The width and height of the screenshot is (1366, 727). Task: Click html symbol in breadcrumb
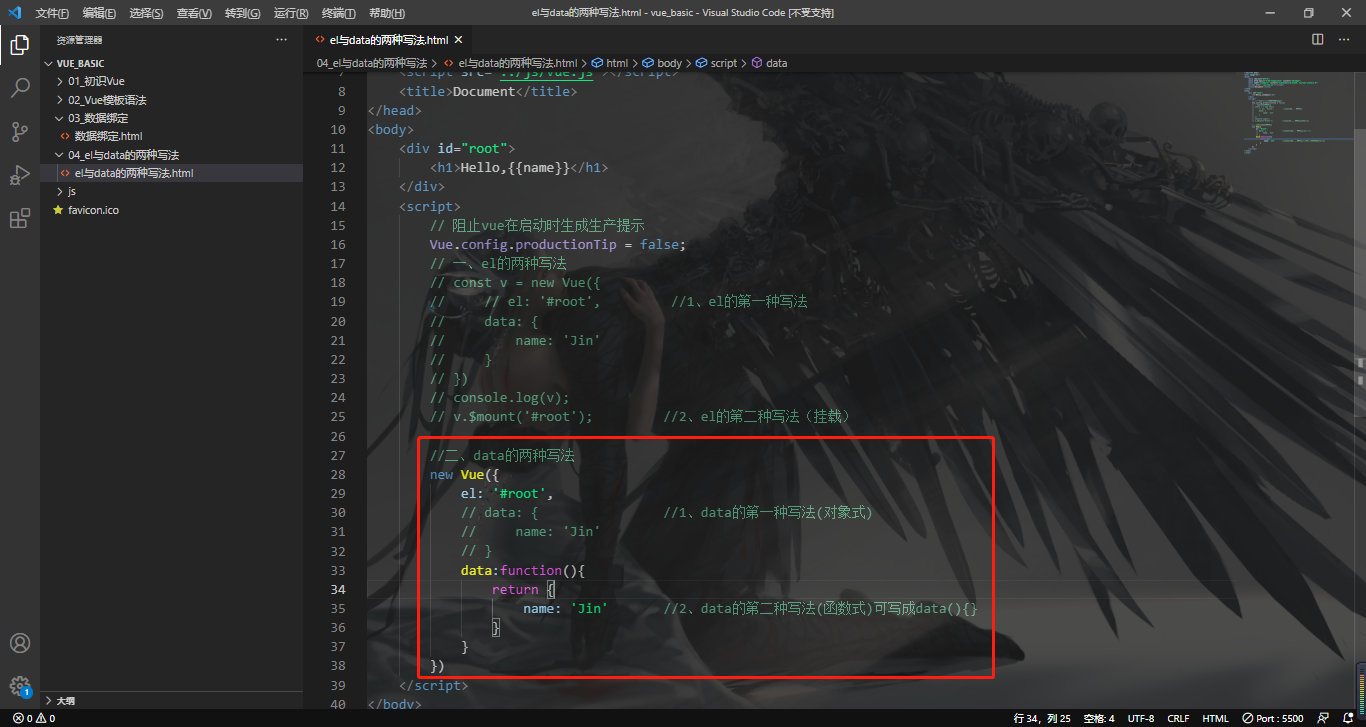pyautogui.click(x=610, y=63)
